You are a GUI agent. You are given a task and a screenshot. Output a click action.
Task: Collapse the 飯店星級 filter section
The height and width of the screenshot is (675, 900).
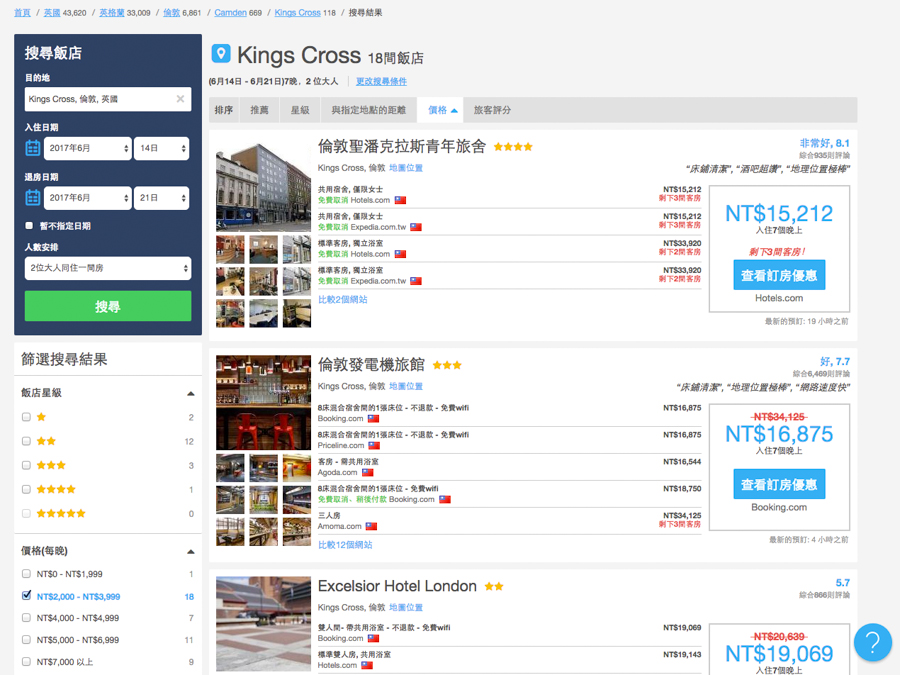tap(191, 394)
